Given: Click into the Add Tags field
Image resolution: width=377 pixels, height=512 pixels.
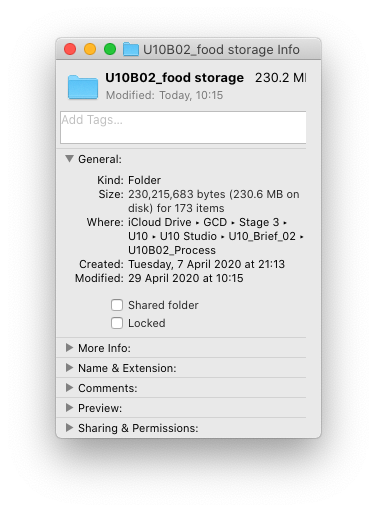Looking at the screenshot, I should [183, 128].
